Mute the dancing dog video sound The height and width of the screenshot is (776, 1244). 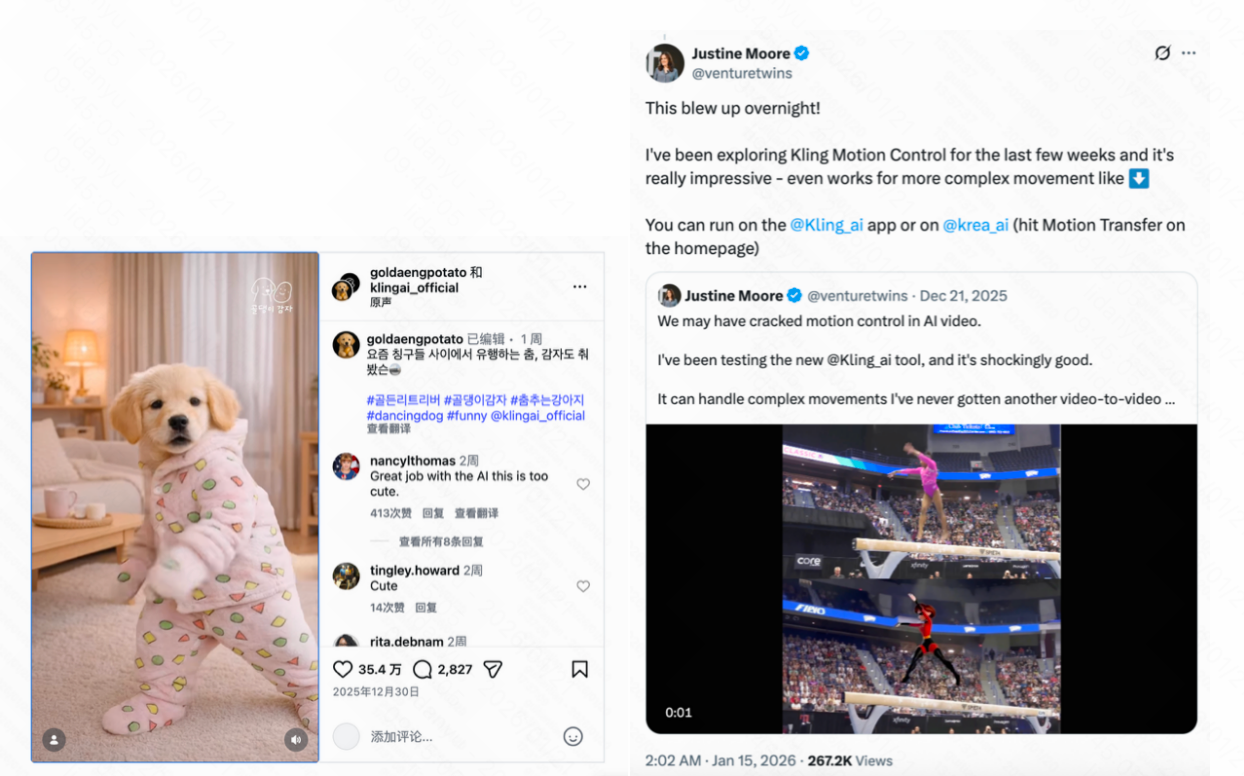click(295, 739)
